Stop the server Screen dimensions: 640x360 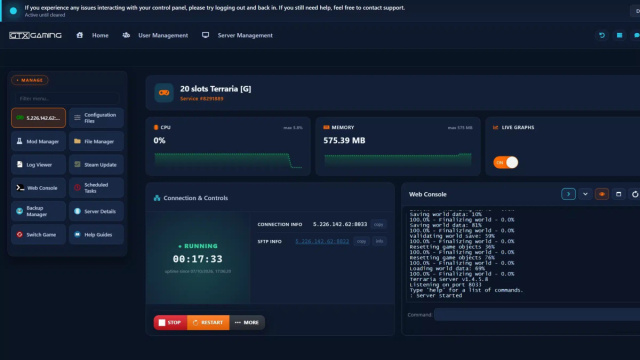[170, 322]
